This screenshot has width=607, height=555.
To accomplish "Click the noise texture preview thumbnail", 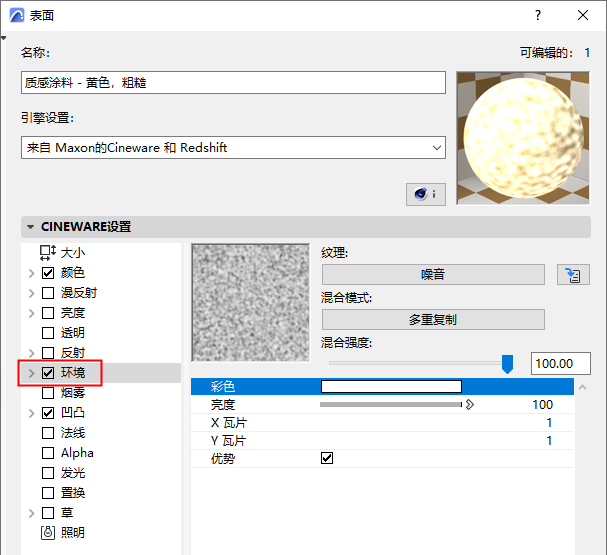I will tap(250, 303).
